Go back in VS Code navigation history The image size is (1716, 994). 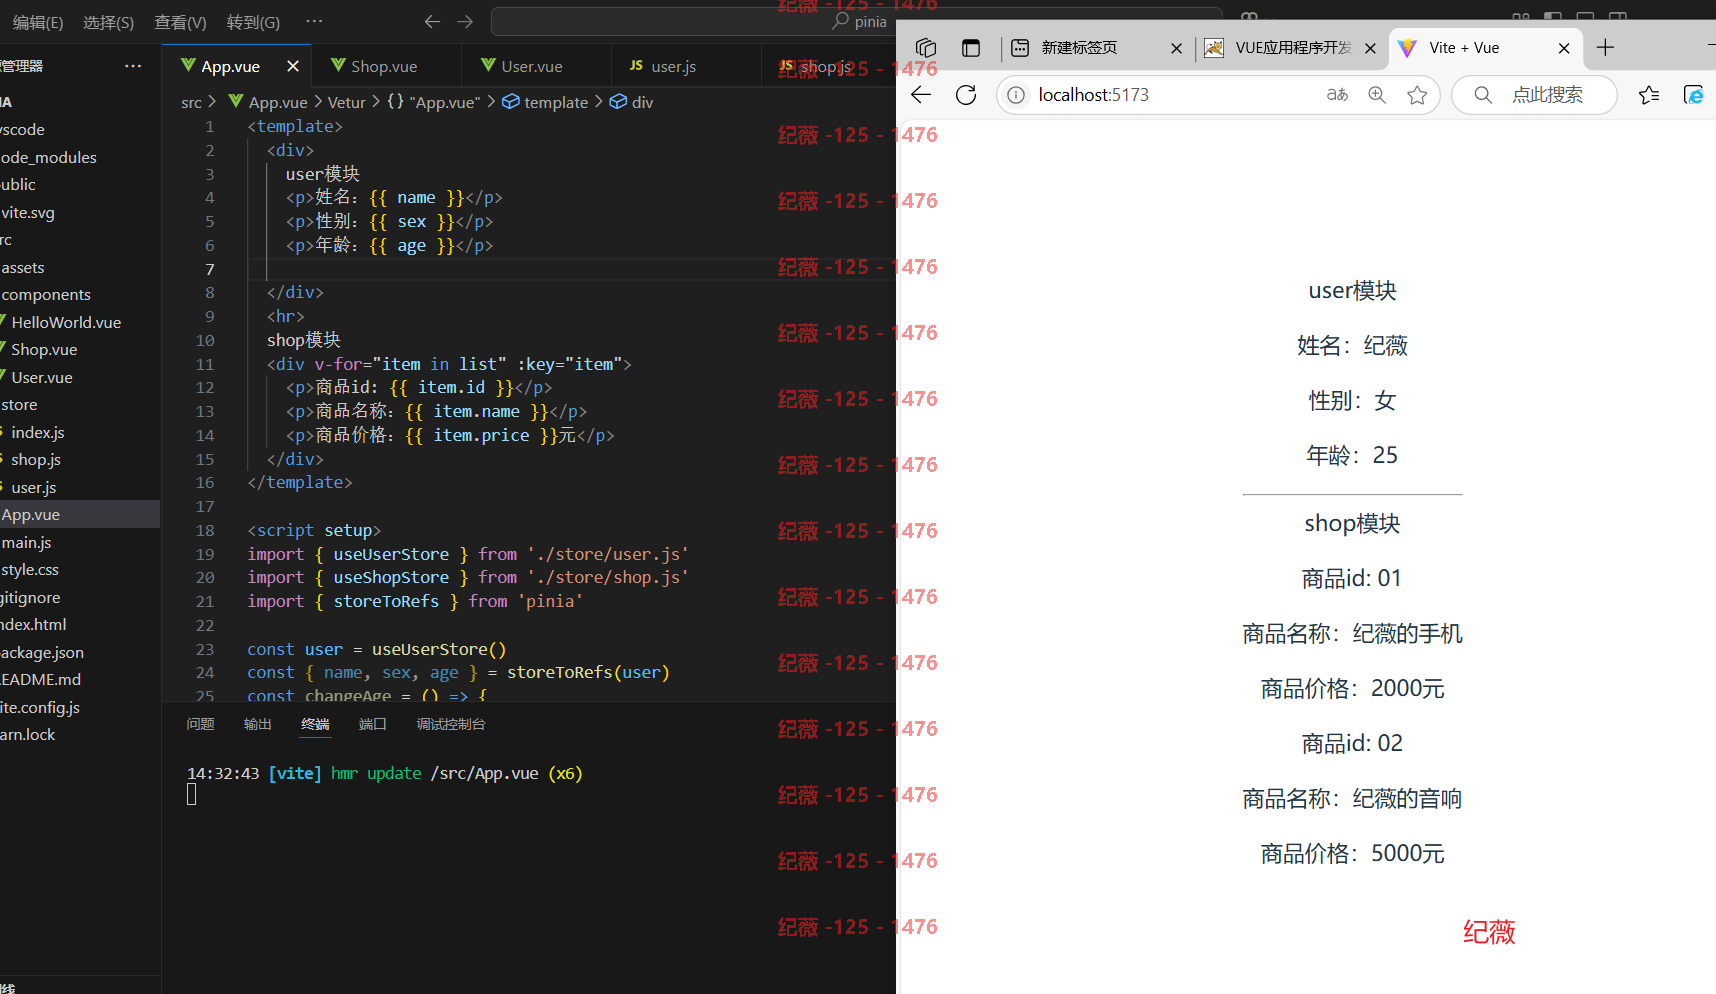click(432, 21)
